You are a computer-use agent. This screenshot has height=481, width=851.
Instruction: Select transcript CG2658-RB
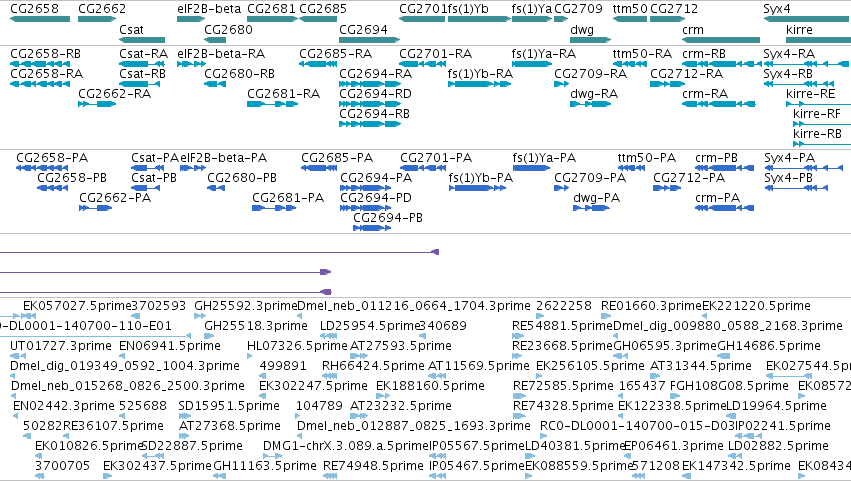pos(40,64)
